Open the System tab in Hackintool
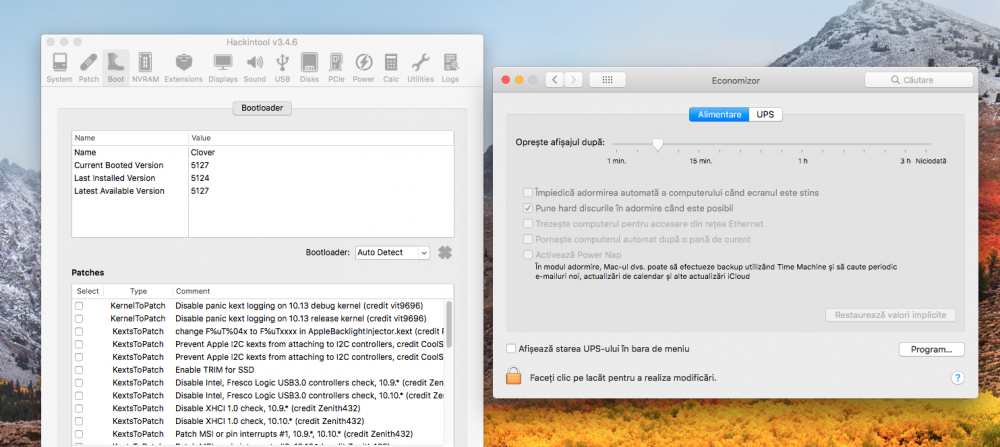This screenshot has width=1000, height=447. [59, 68]
